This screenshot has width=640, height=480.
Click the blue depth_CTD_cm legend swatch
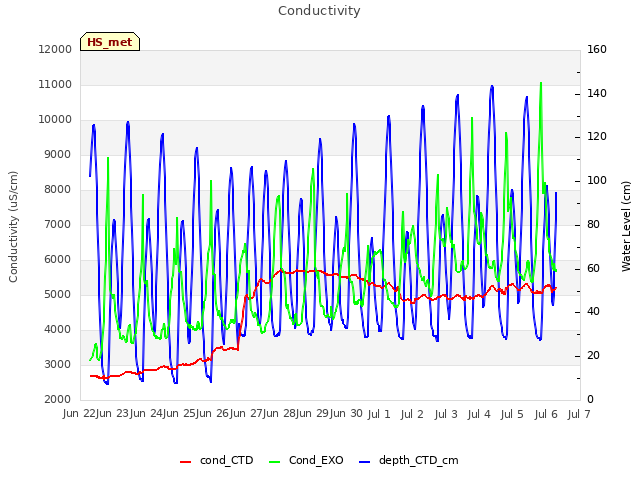pos(364,462)
